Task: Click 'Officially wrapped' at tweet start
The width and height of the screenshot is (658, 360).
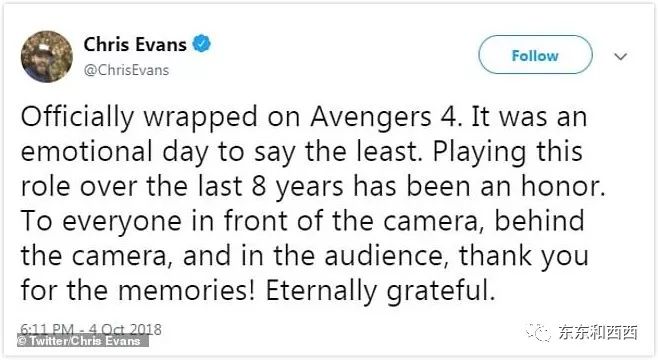Action: coord(139,118)
